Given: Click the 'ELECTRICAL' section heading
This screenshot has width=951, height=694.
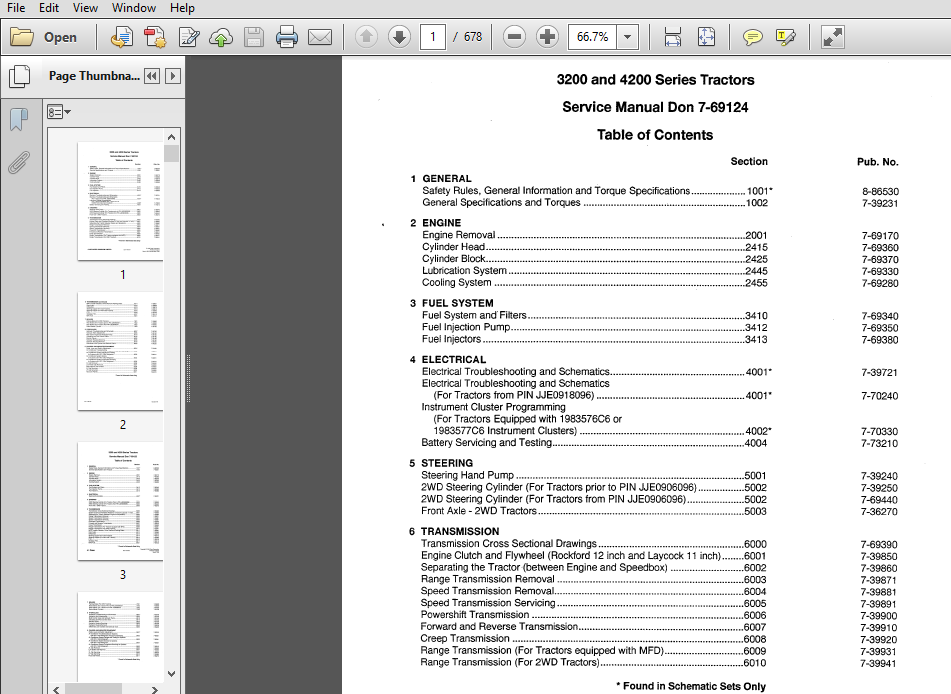Looking at the screenshot, I should point(454,360).
